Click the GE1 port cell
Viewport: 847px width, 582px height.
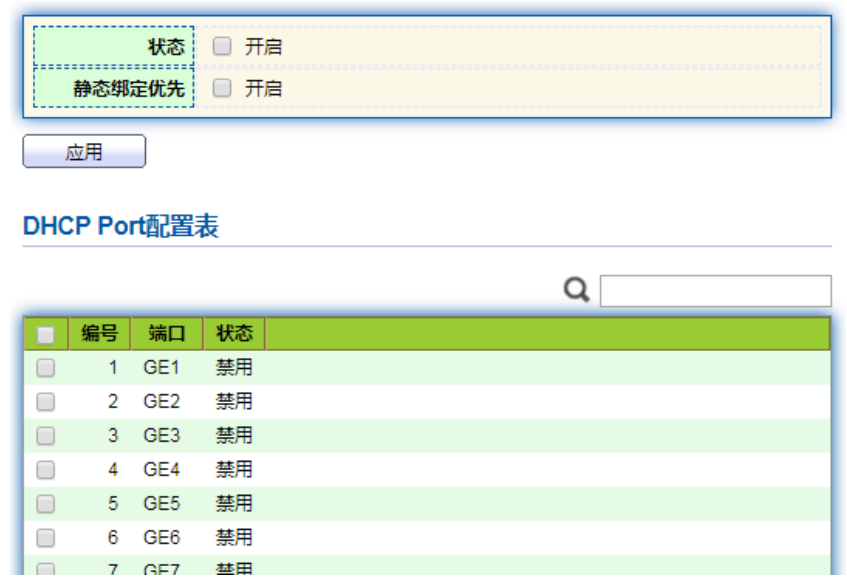click(x=161, y=368)
